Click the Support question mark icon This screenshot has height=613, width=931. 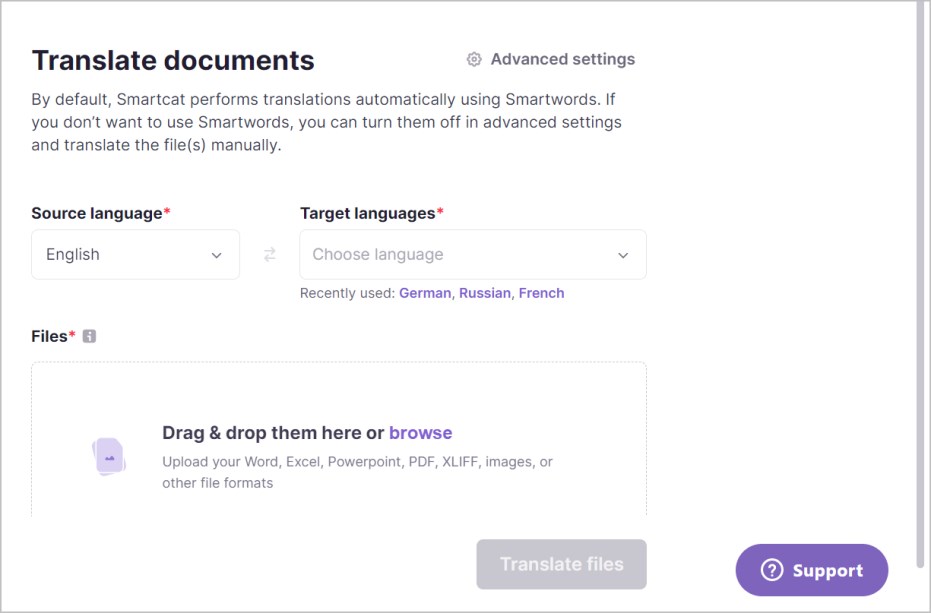(771, 570)
